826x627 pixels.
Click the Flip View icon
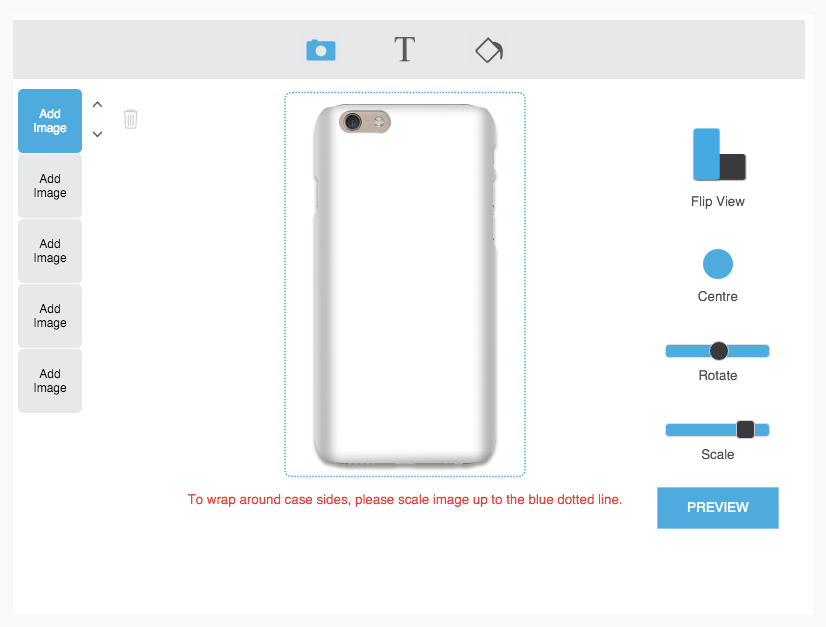[x=719, y=154]
